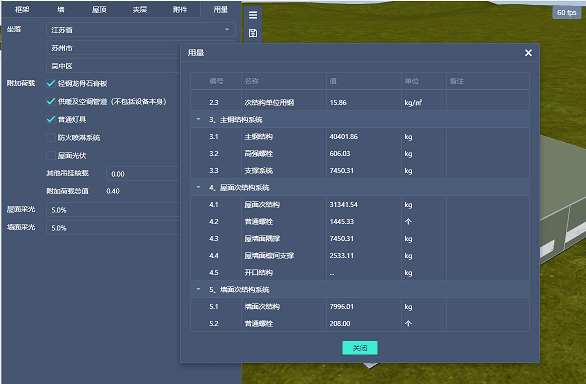This screenshot has height=384, width=586.
Task: Enable 防火喷淋系统 checkbox
Action: pyautogui.click(x=51, y=138)
